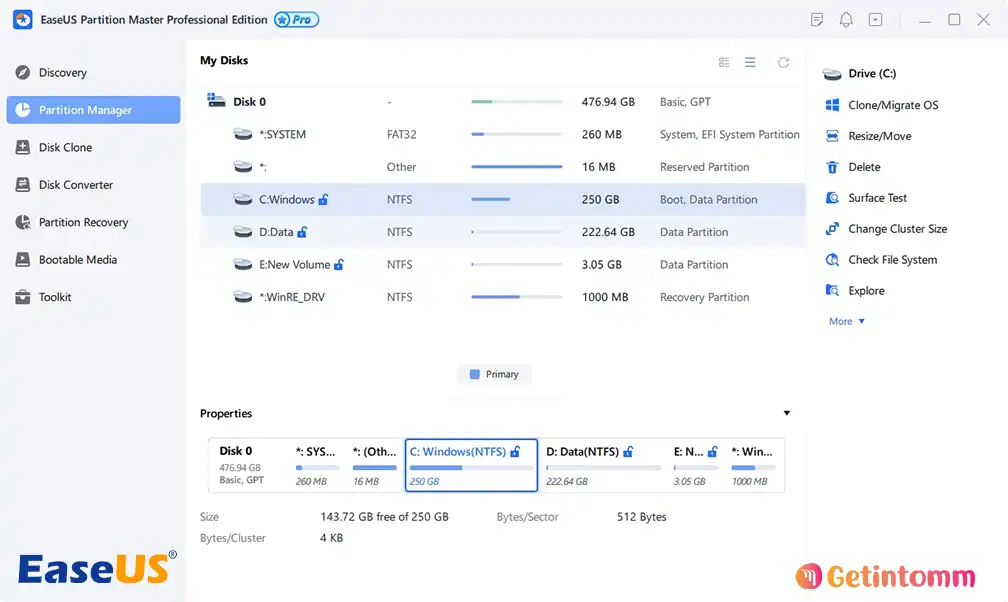Click the feedback note icon in title bar

coord(816,19)
